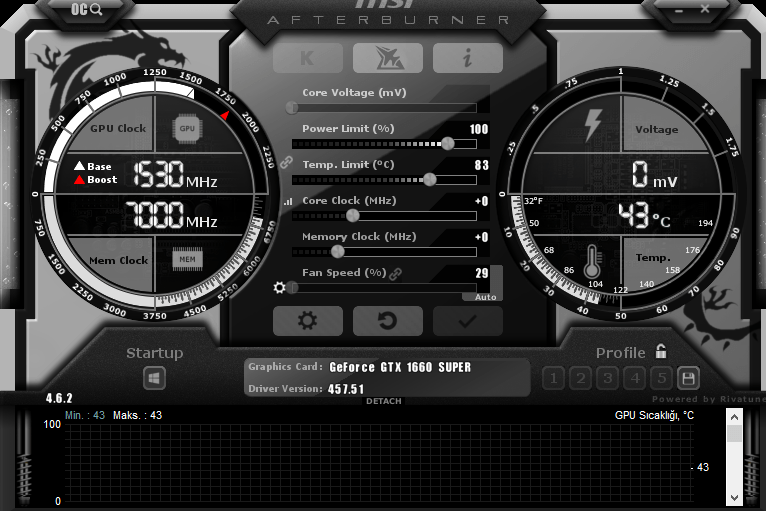Select profile slot 1

point(553,378)
